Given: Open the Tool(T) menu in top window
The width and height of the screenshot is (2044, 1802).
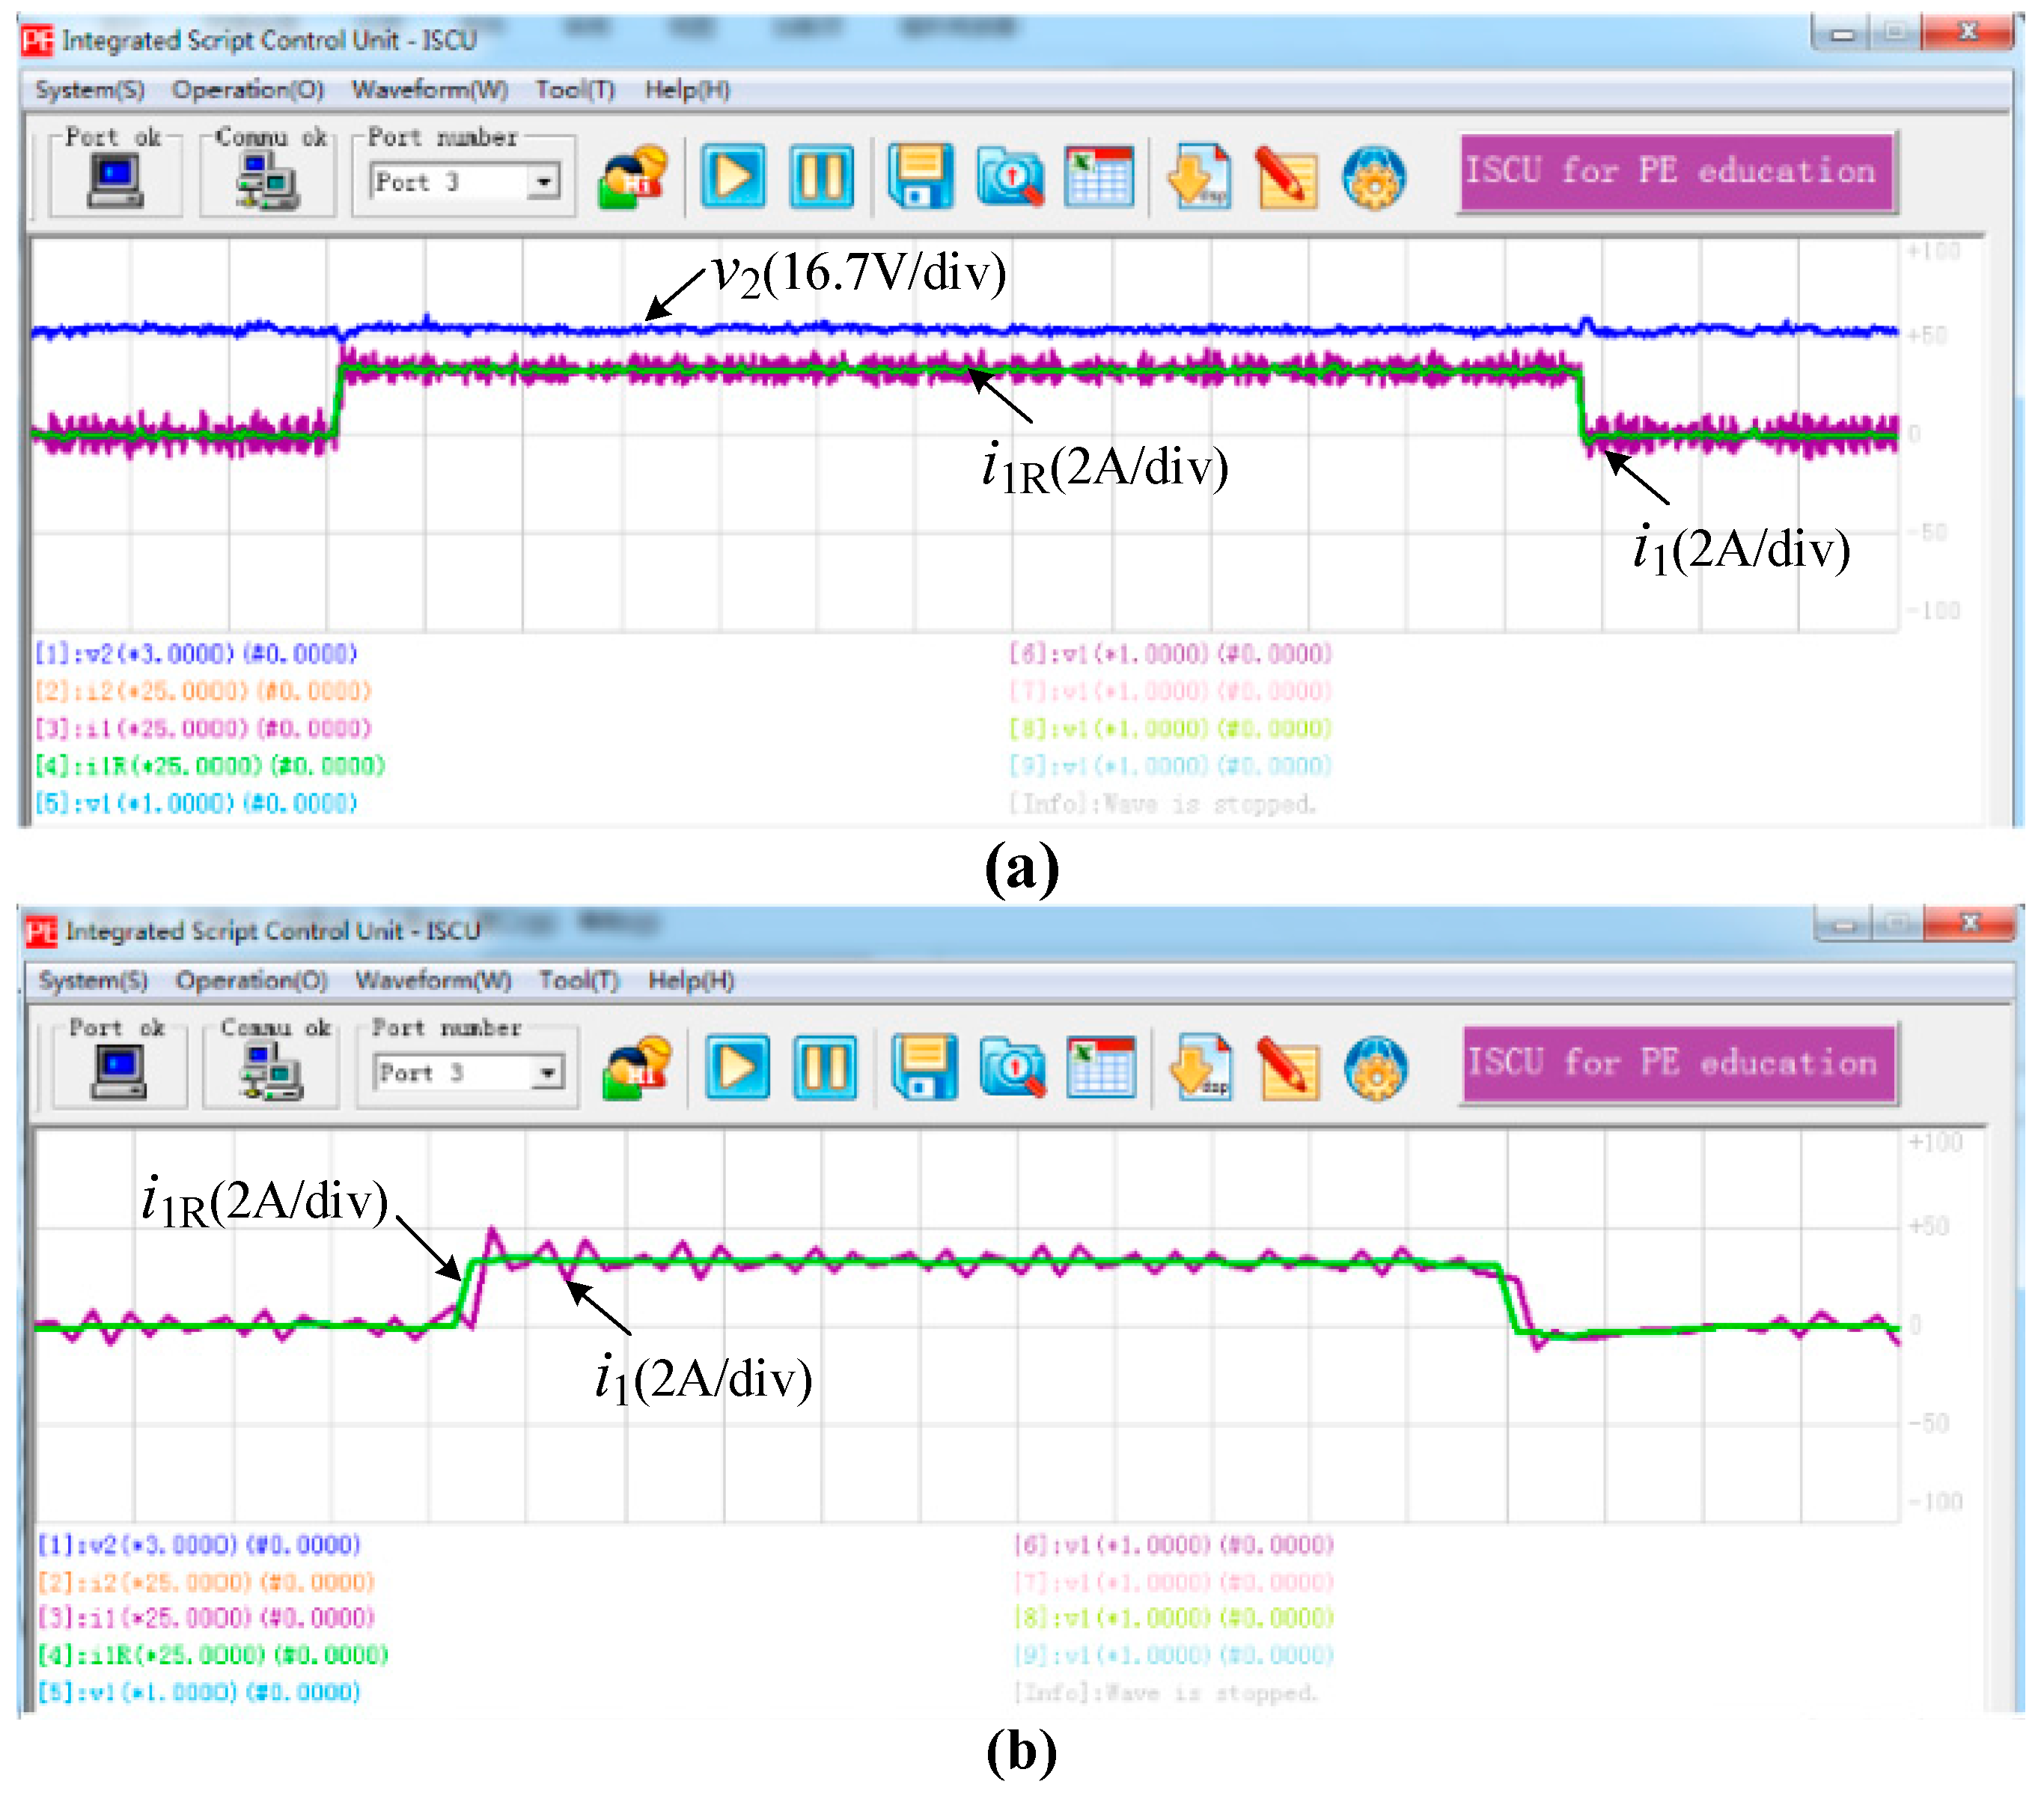Looking at the screenshot, I should [x=574, y=90].
